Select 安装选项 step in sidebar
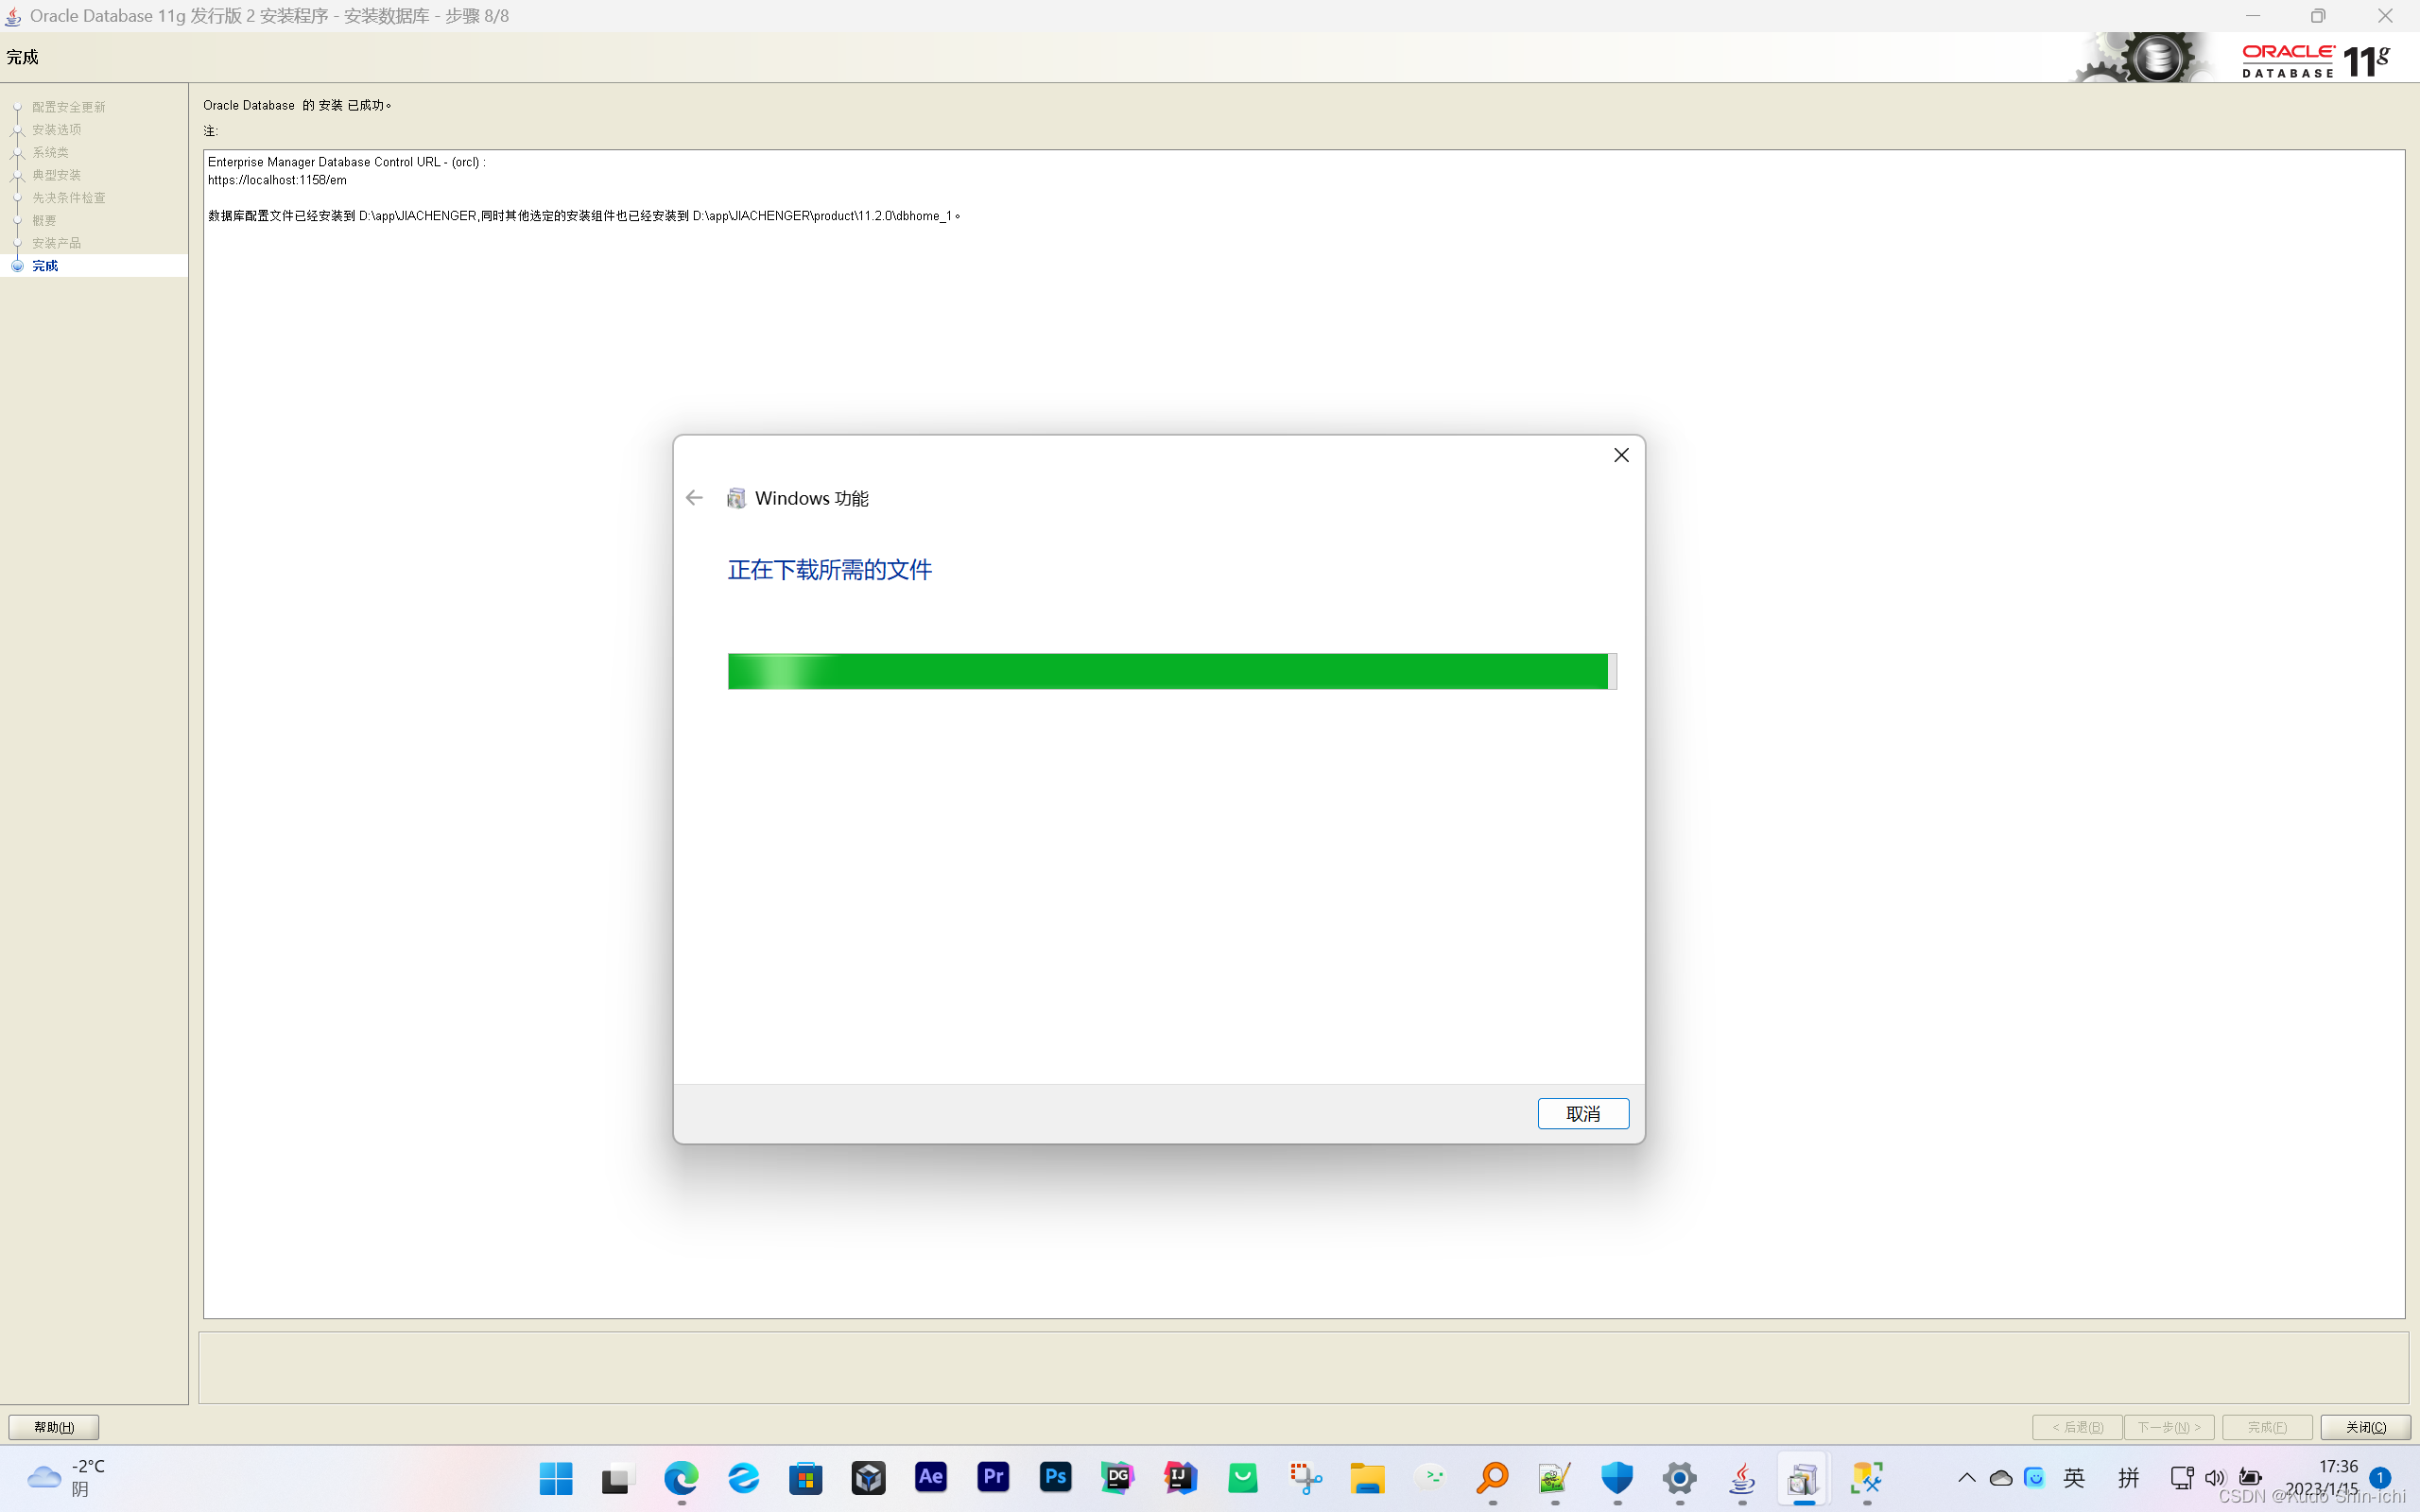This screenshot has width=2420, height=1512. click(56, 130)
